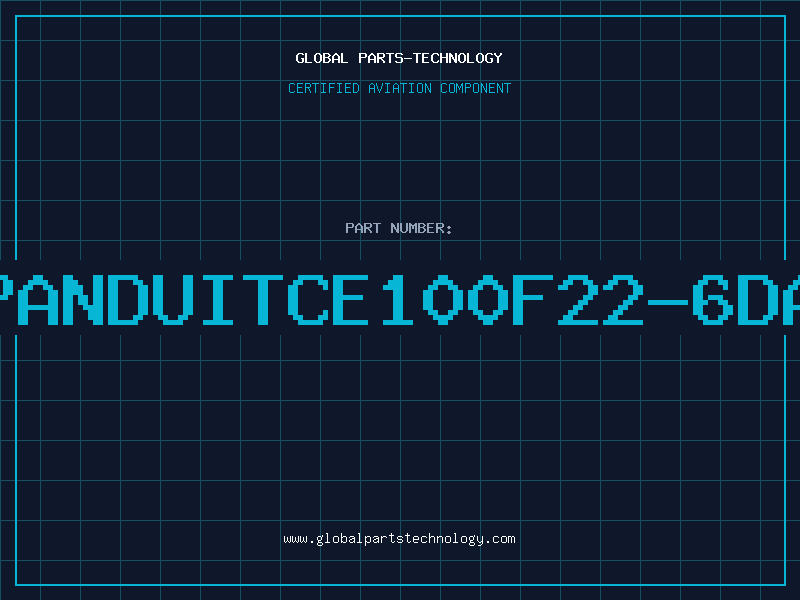Click the dash in the part number
The image size is (800, 600).
click(668, 302)
